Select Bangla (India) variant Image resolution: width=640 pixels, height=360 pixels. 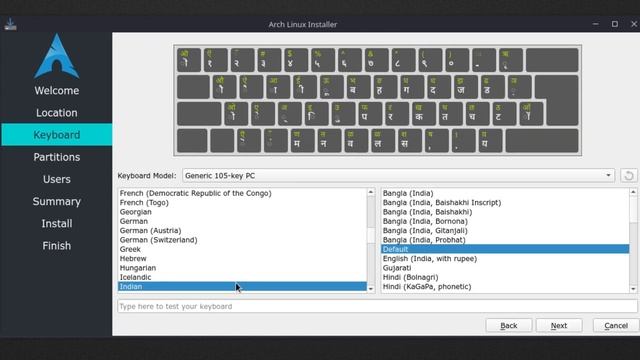(x=505, y=193)
